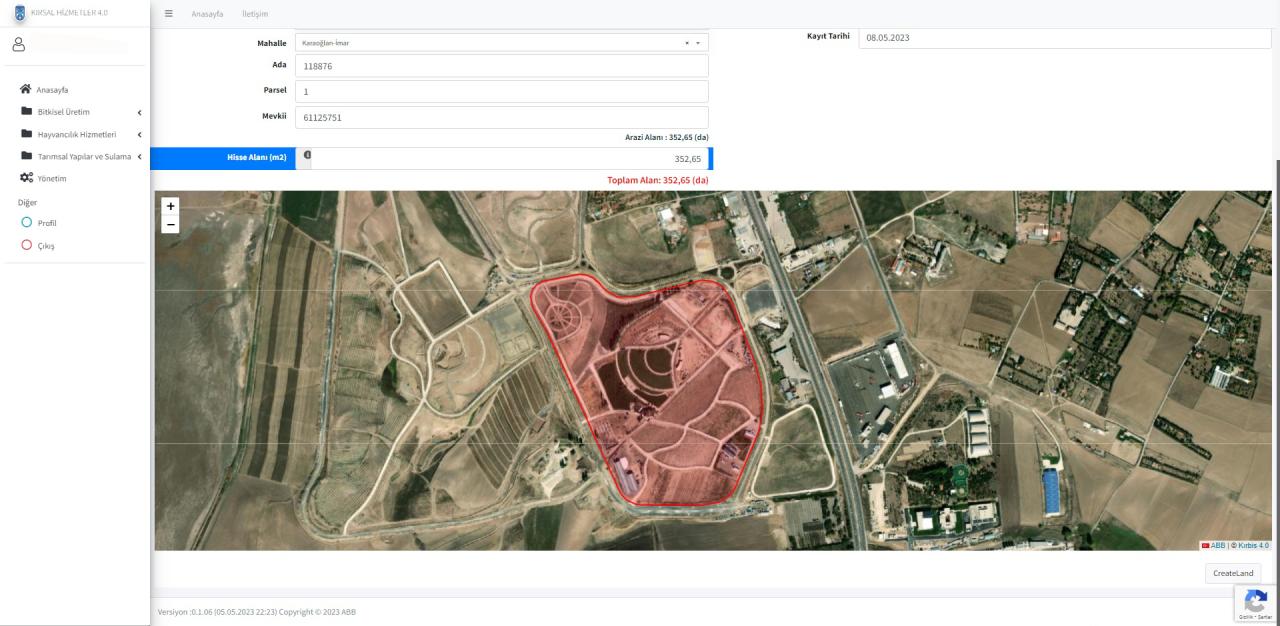Click the hamburger menu icon in top bar
Viewport: 1280px width, 626px height.
[169, 13]
